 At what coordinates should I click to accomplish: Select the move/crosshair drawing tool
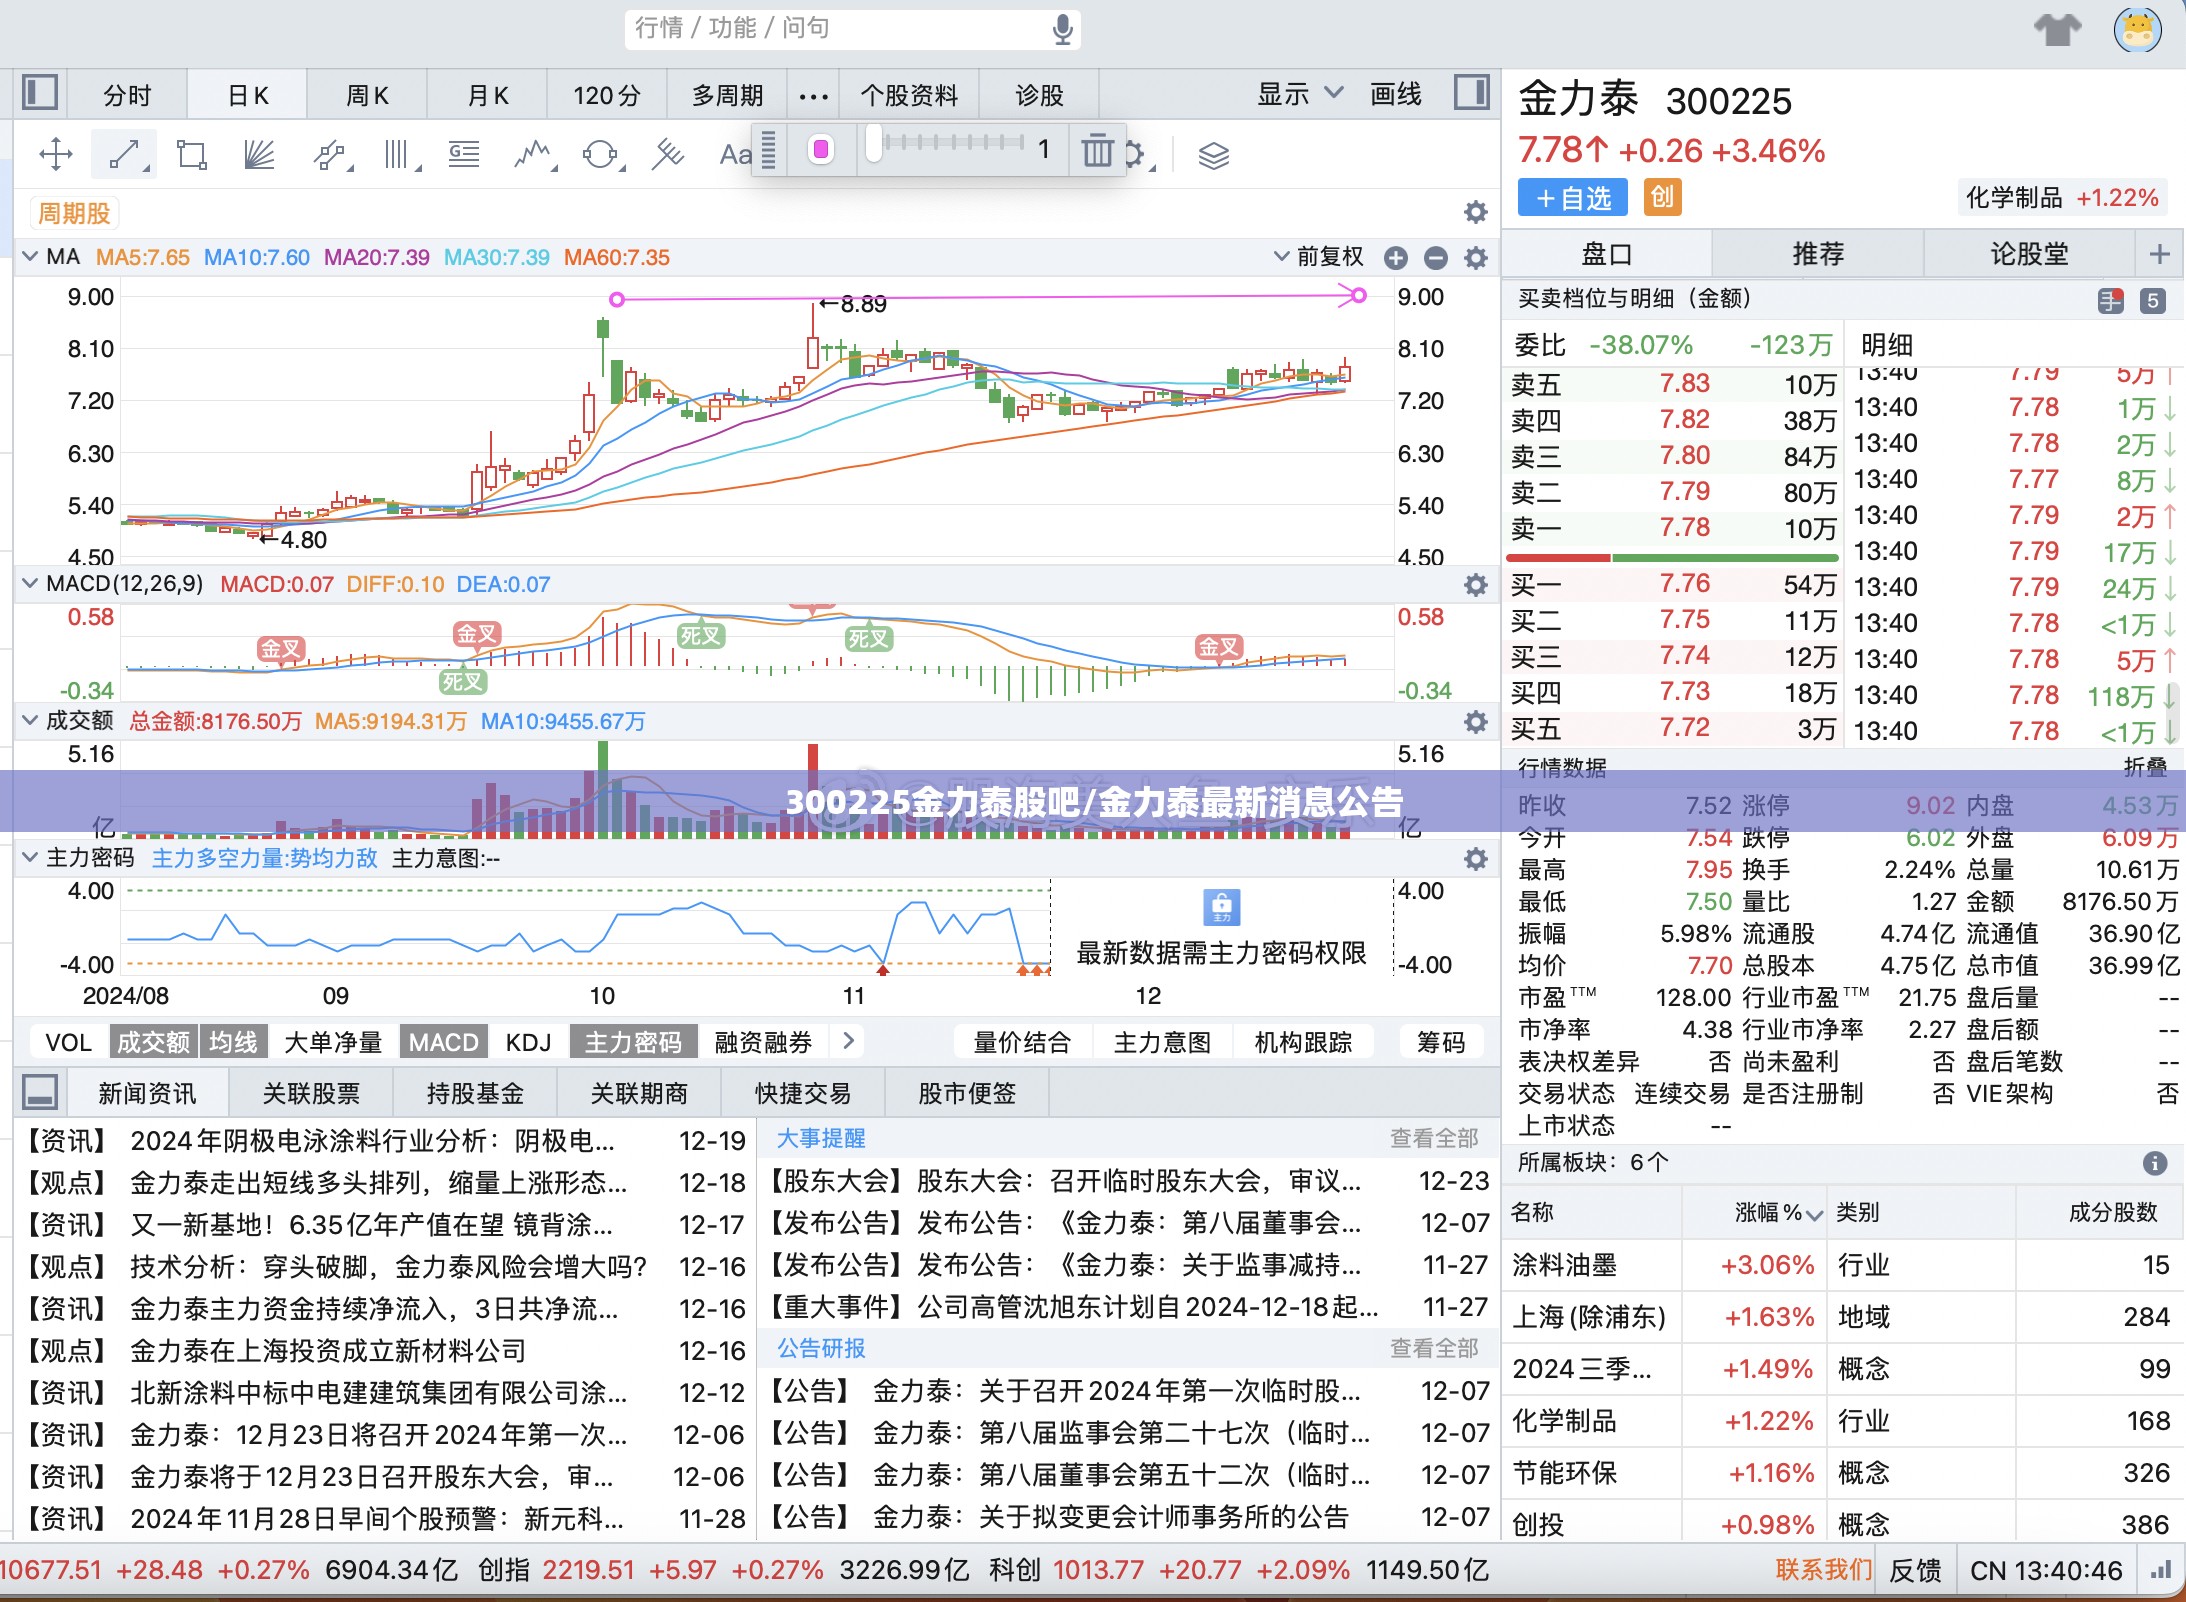tap(55, 154)
